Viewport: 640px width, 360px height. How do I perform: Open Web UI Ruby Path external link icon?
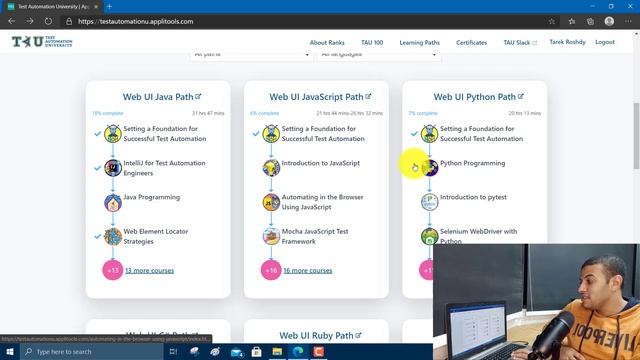358,335
